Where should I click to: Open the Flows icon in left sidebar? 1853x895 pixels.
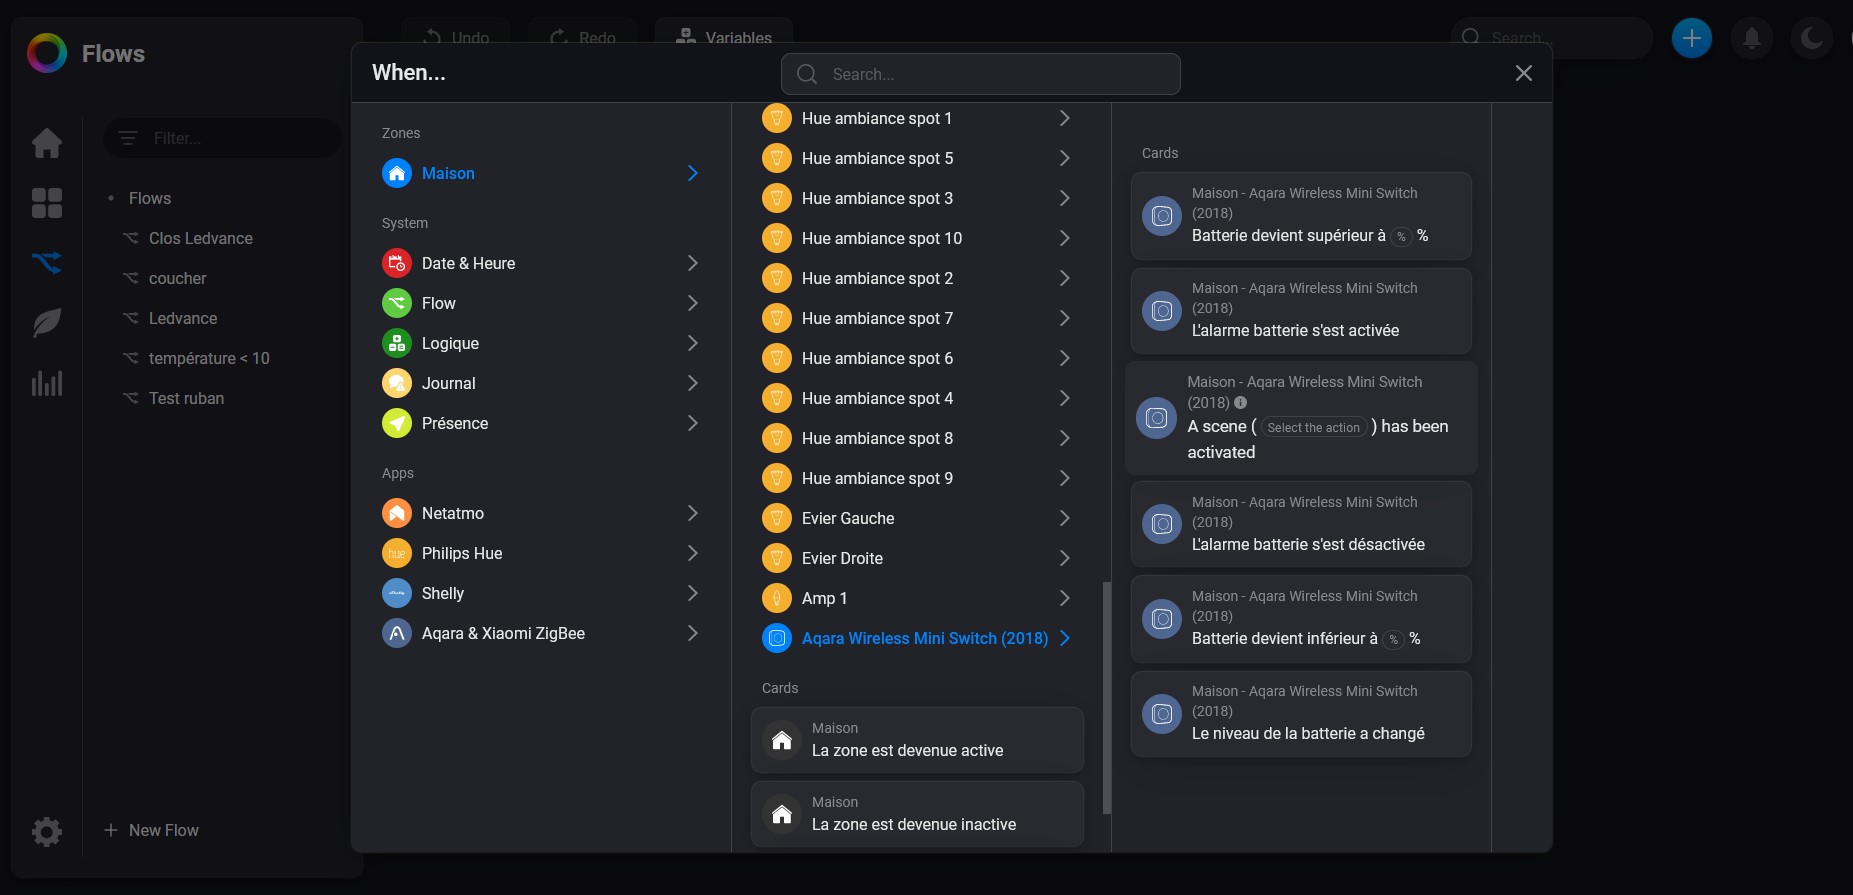(x=47, y=263)
